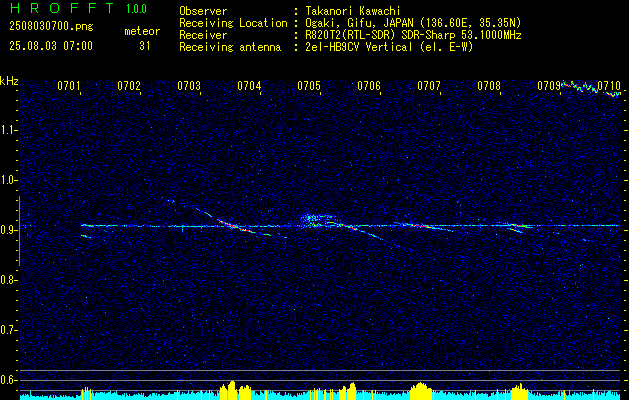Click the version number 1.0.0
The height and width of the screenshot is (400, 629).
136,9
